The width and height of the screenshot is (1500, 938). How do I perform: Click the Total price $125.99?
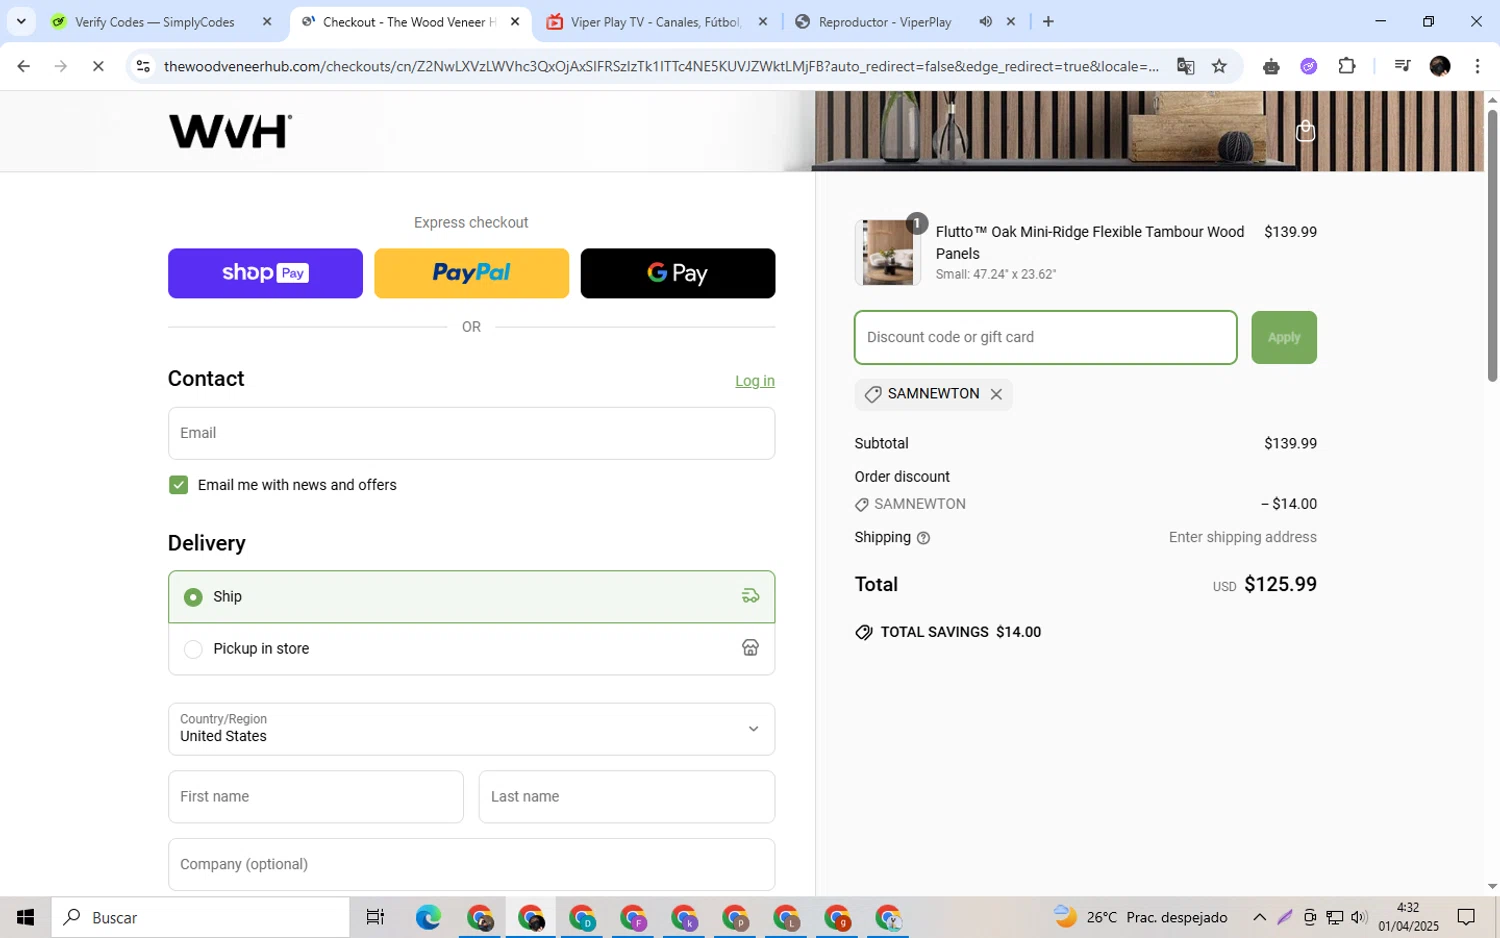coord(1280,585)
